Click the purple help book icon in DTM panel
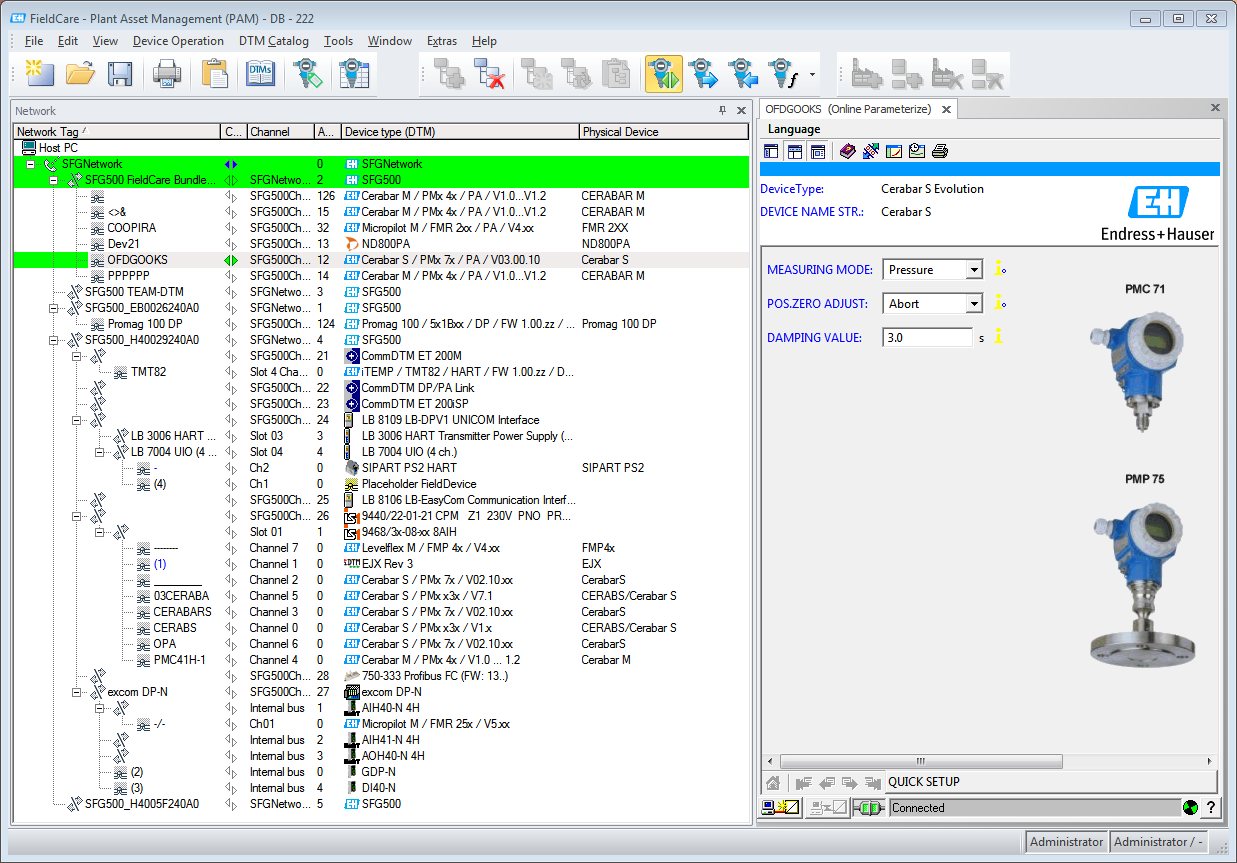Screen dimensions: 1237x863 [848, 152]
